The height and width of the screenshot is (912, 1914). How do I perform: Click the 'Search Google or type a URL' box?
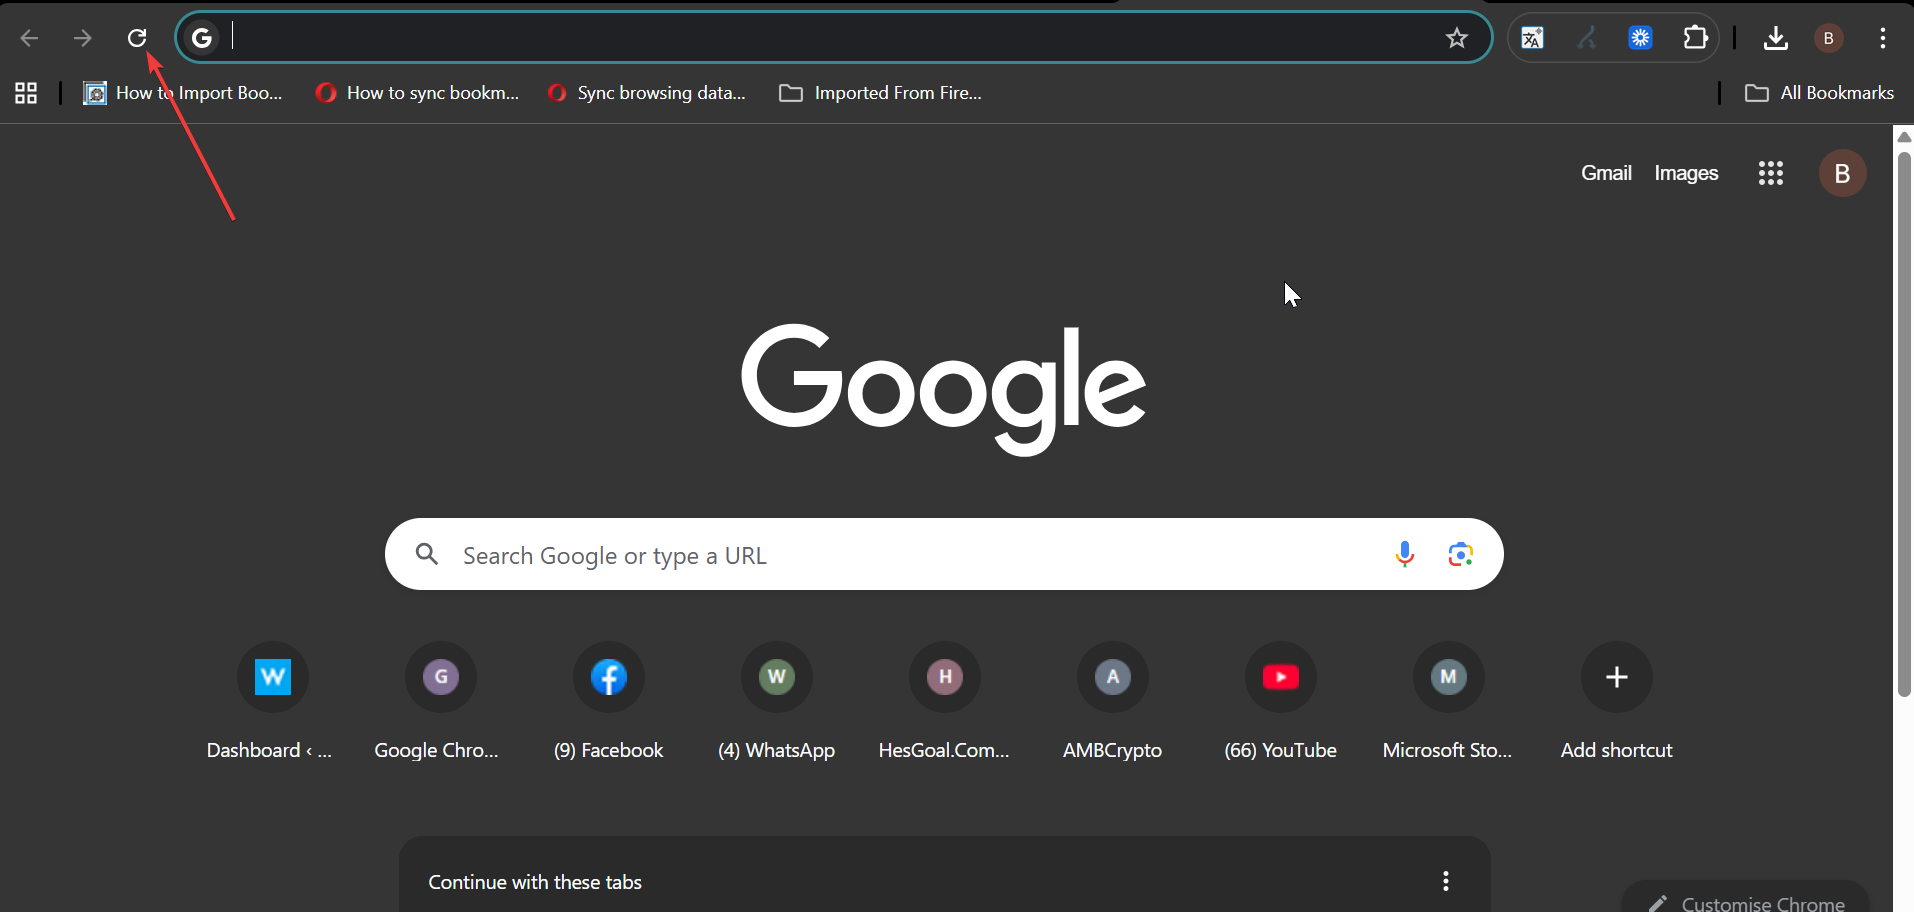coord(944,554)
